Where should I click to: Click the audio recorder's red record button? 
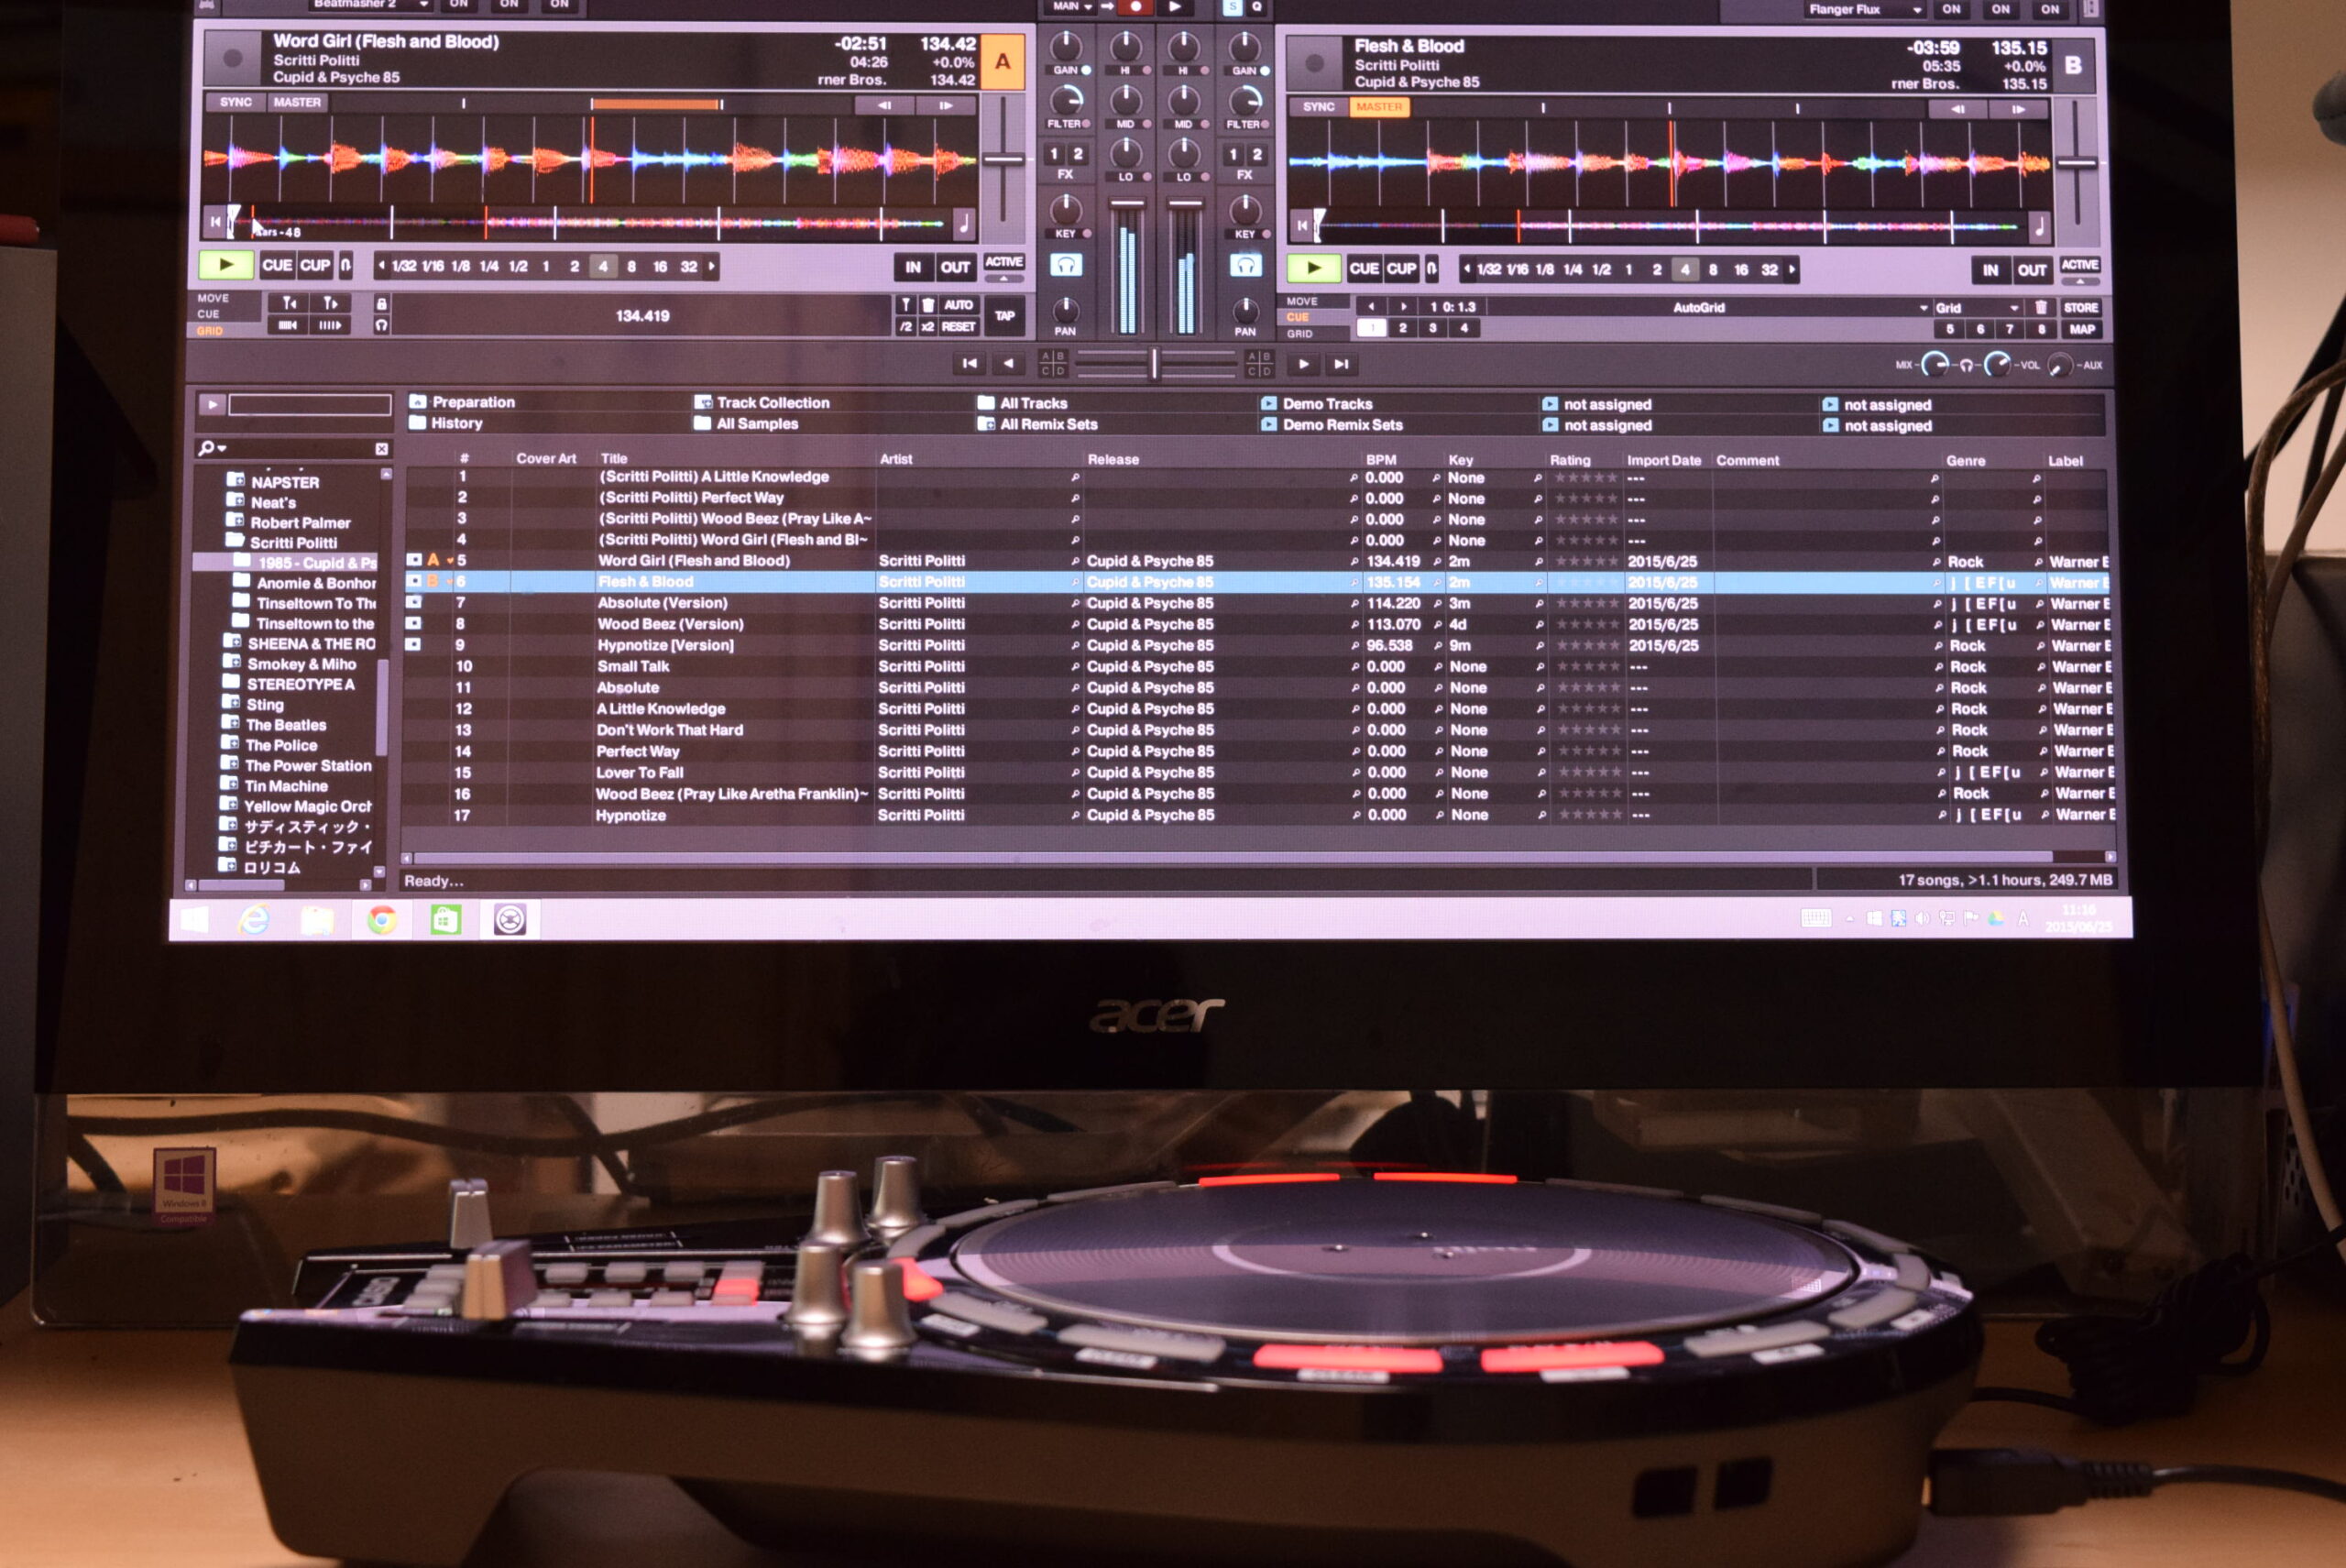(1135, 7)
